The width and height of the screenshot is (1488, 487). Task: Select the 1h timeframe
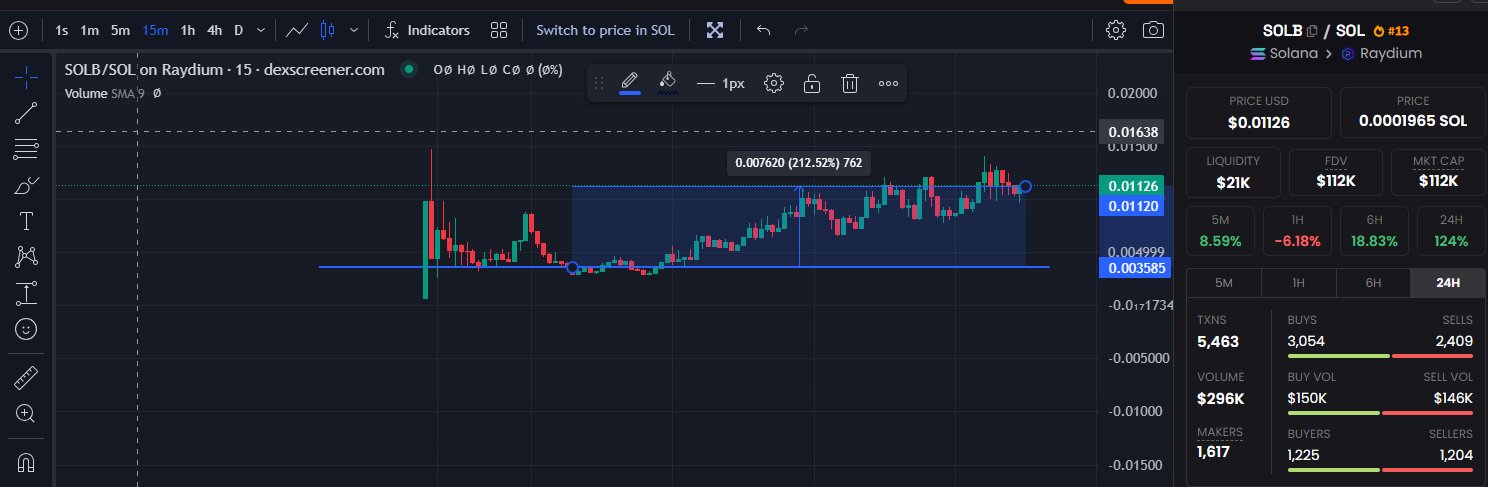[188, 30]
